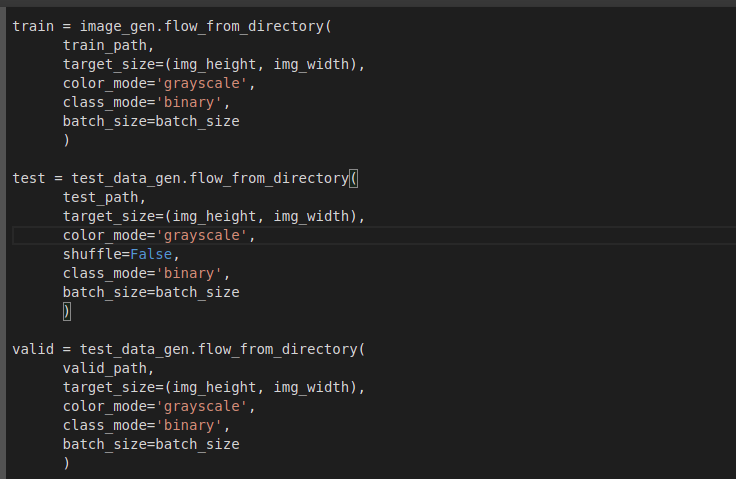Click the valid variable name
Viewport: 736px width, 479px height.
coord(33,349)
